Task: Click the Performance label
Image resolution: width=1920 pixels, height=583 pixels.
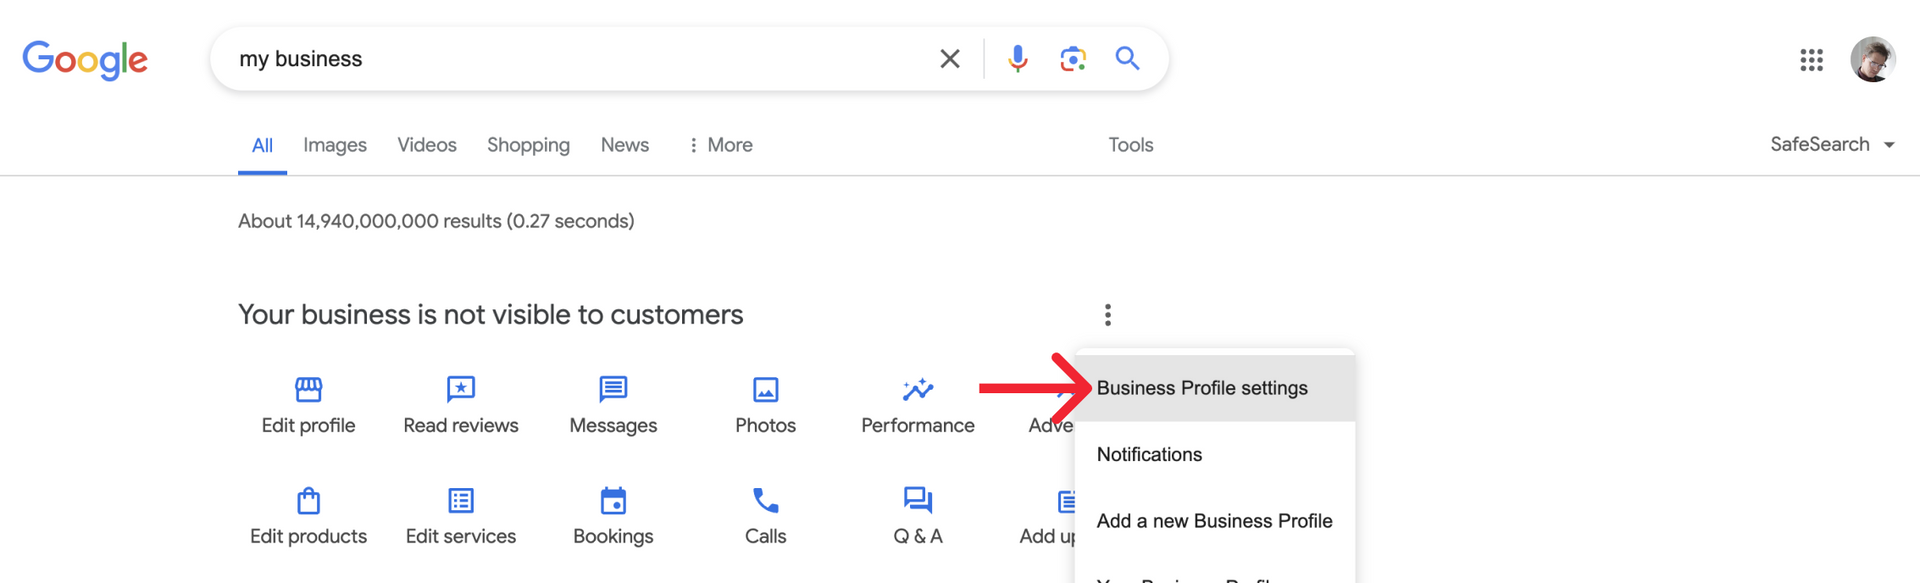Action: tap(918, 425)
